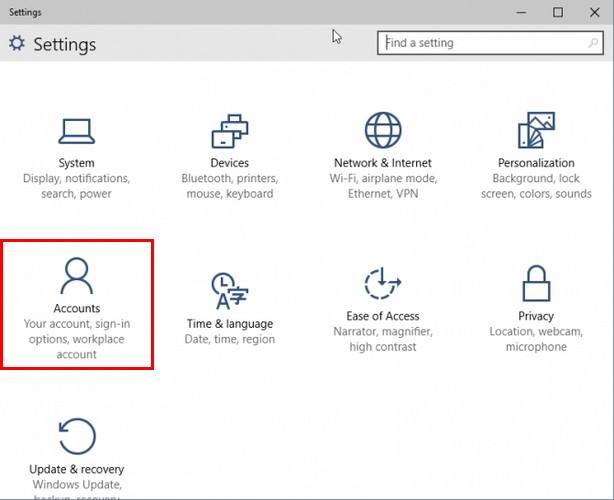Focus the Find a setting search box
The width and height of the screenshot is (614, 500).
[x=490, y=43]
